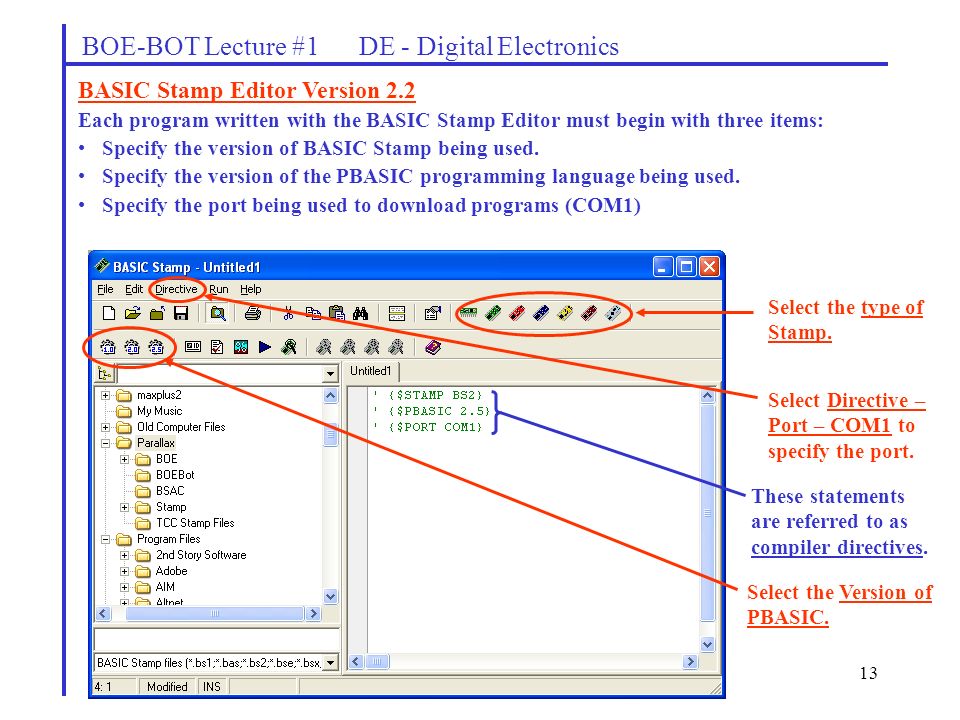This screenshot has height=720, width=960.
Task: Choose the PBASIC 1.0 language icon
Action: pyautogui.click(x=108, y=348)
